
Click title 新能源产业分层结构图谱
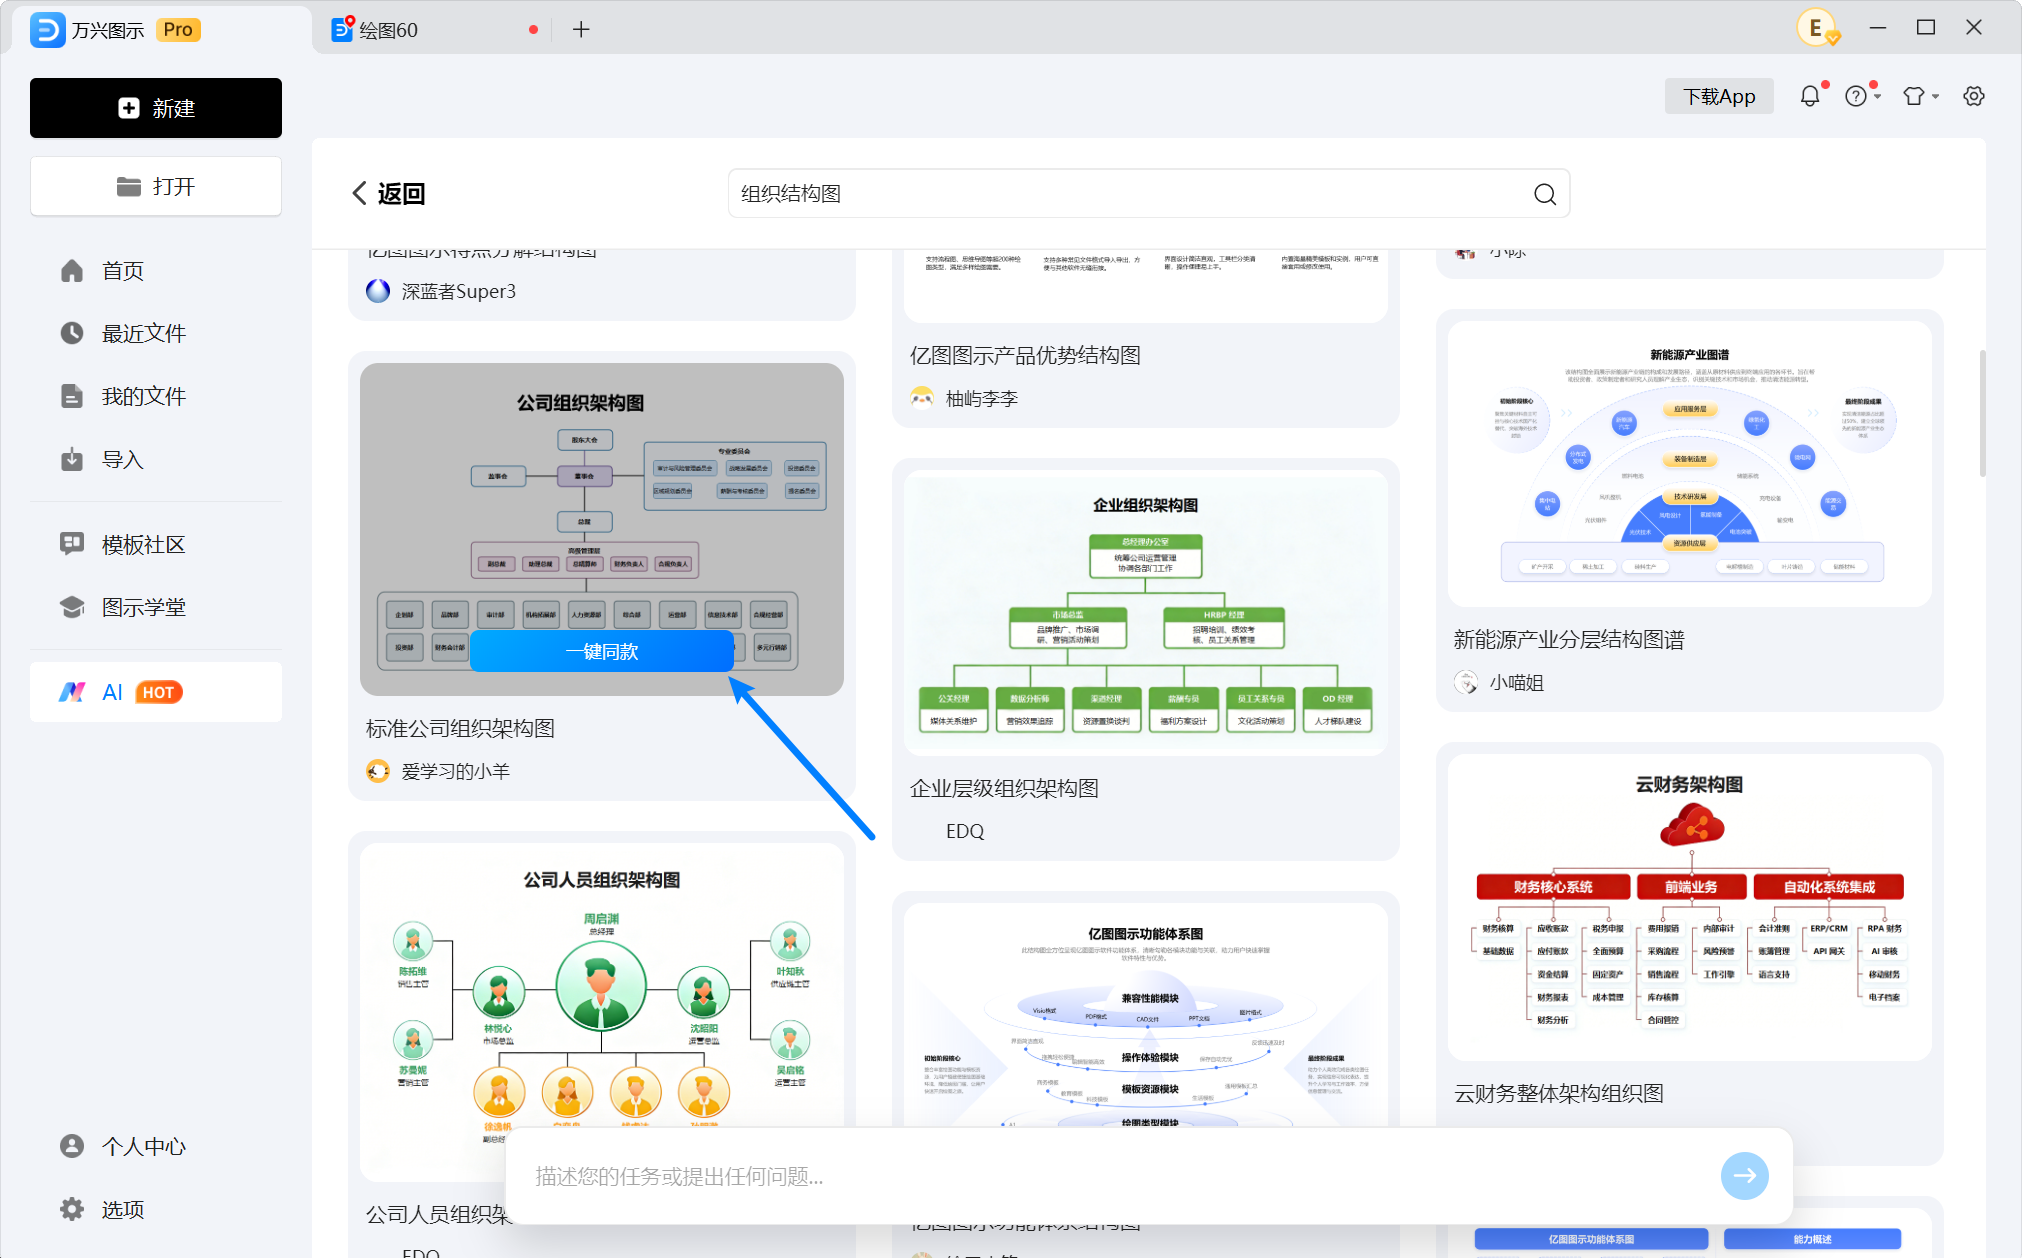[x=1569, y=640]
